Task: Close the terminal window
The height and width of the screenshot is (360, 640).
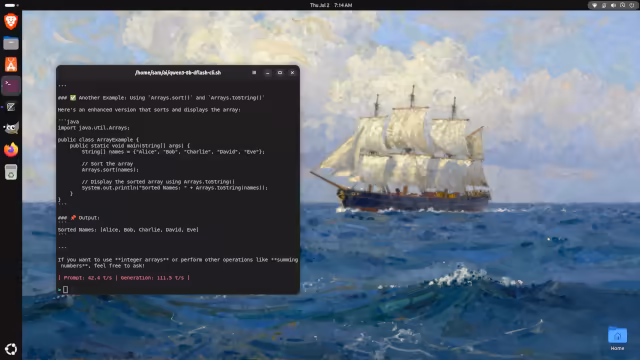Action: point(292,73)
